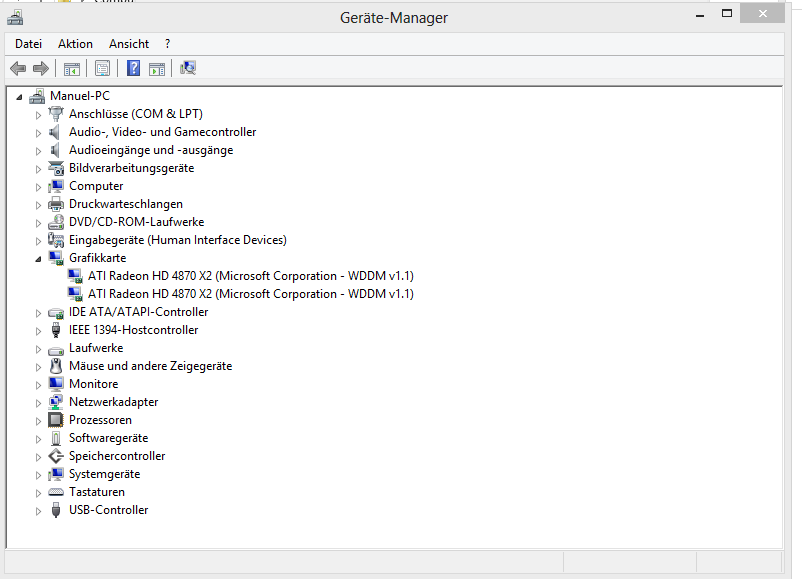The image size is (802, 579).
Task: Select the first ATI Radeon HD 4870 X2 device
Action: [x=250, y=276]
